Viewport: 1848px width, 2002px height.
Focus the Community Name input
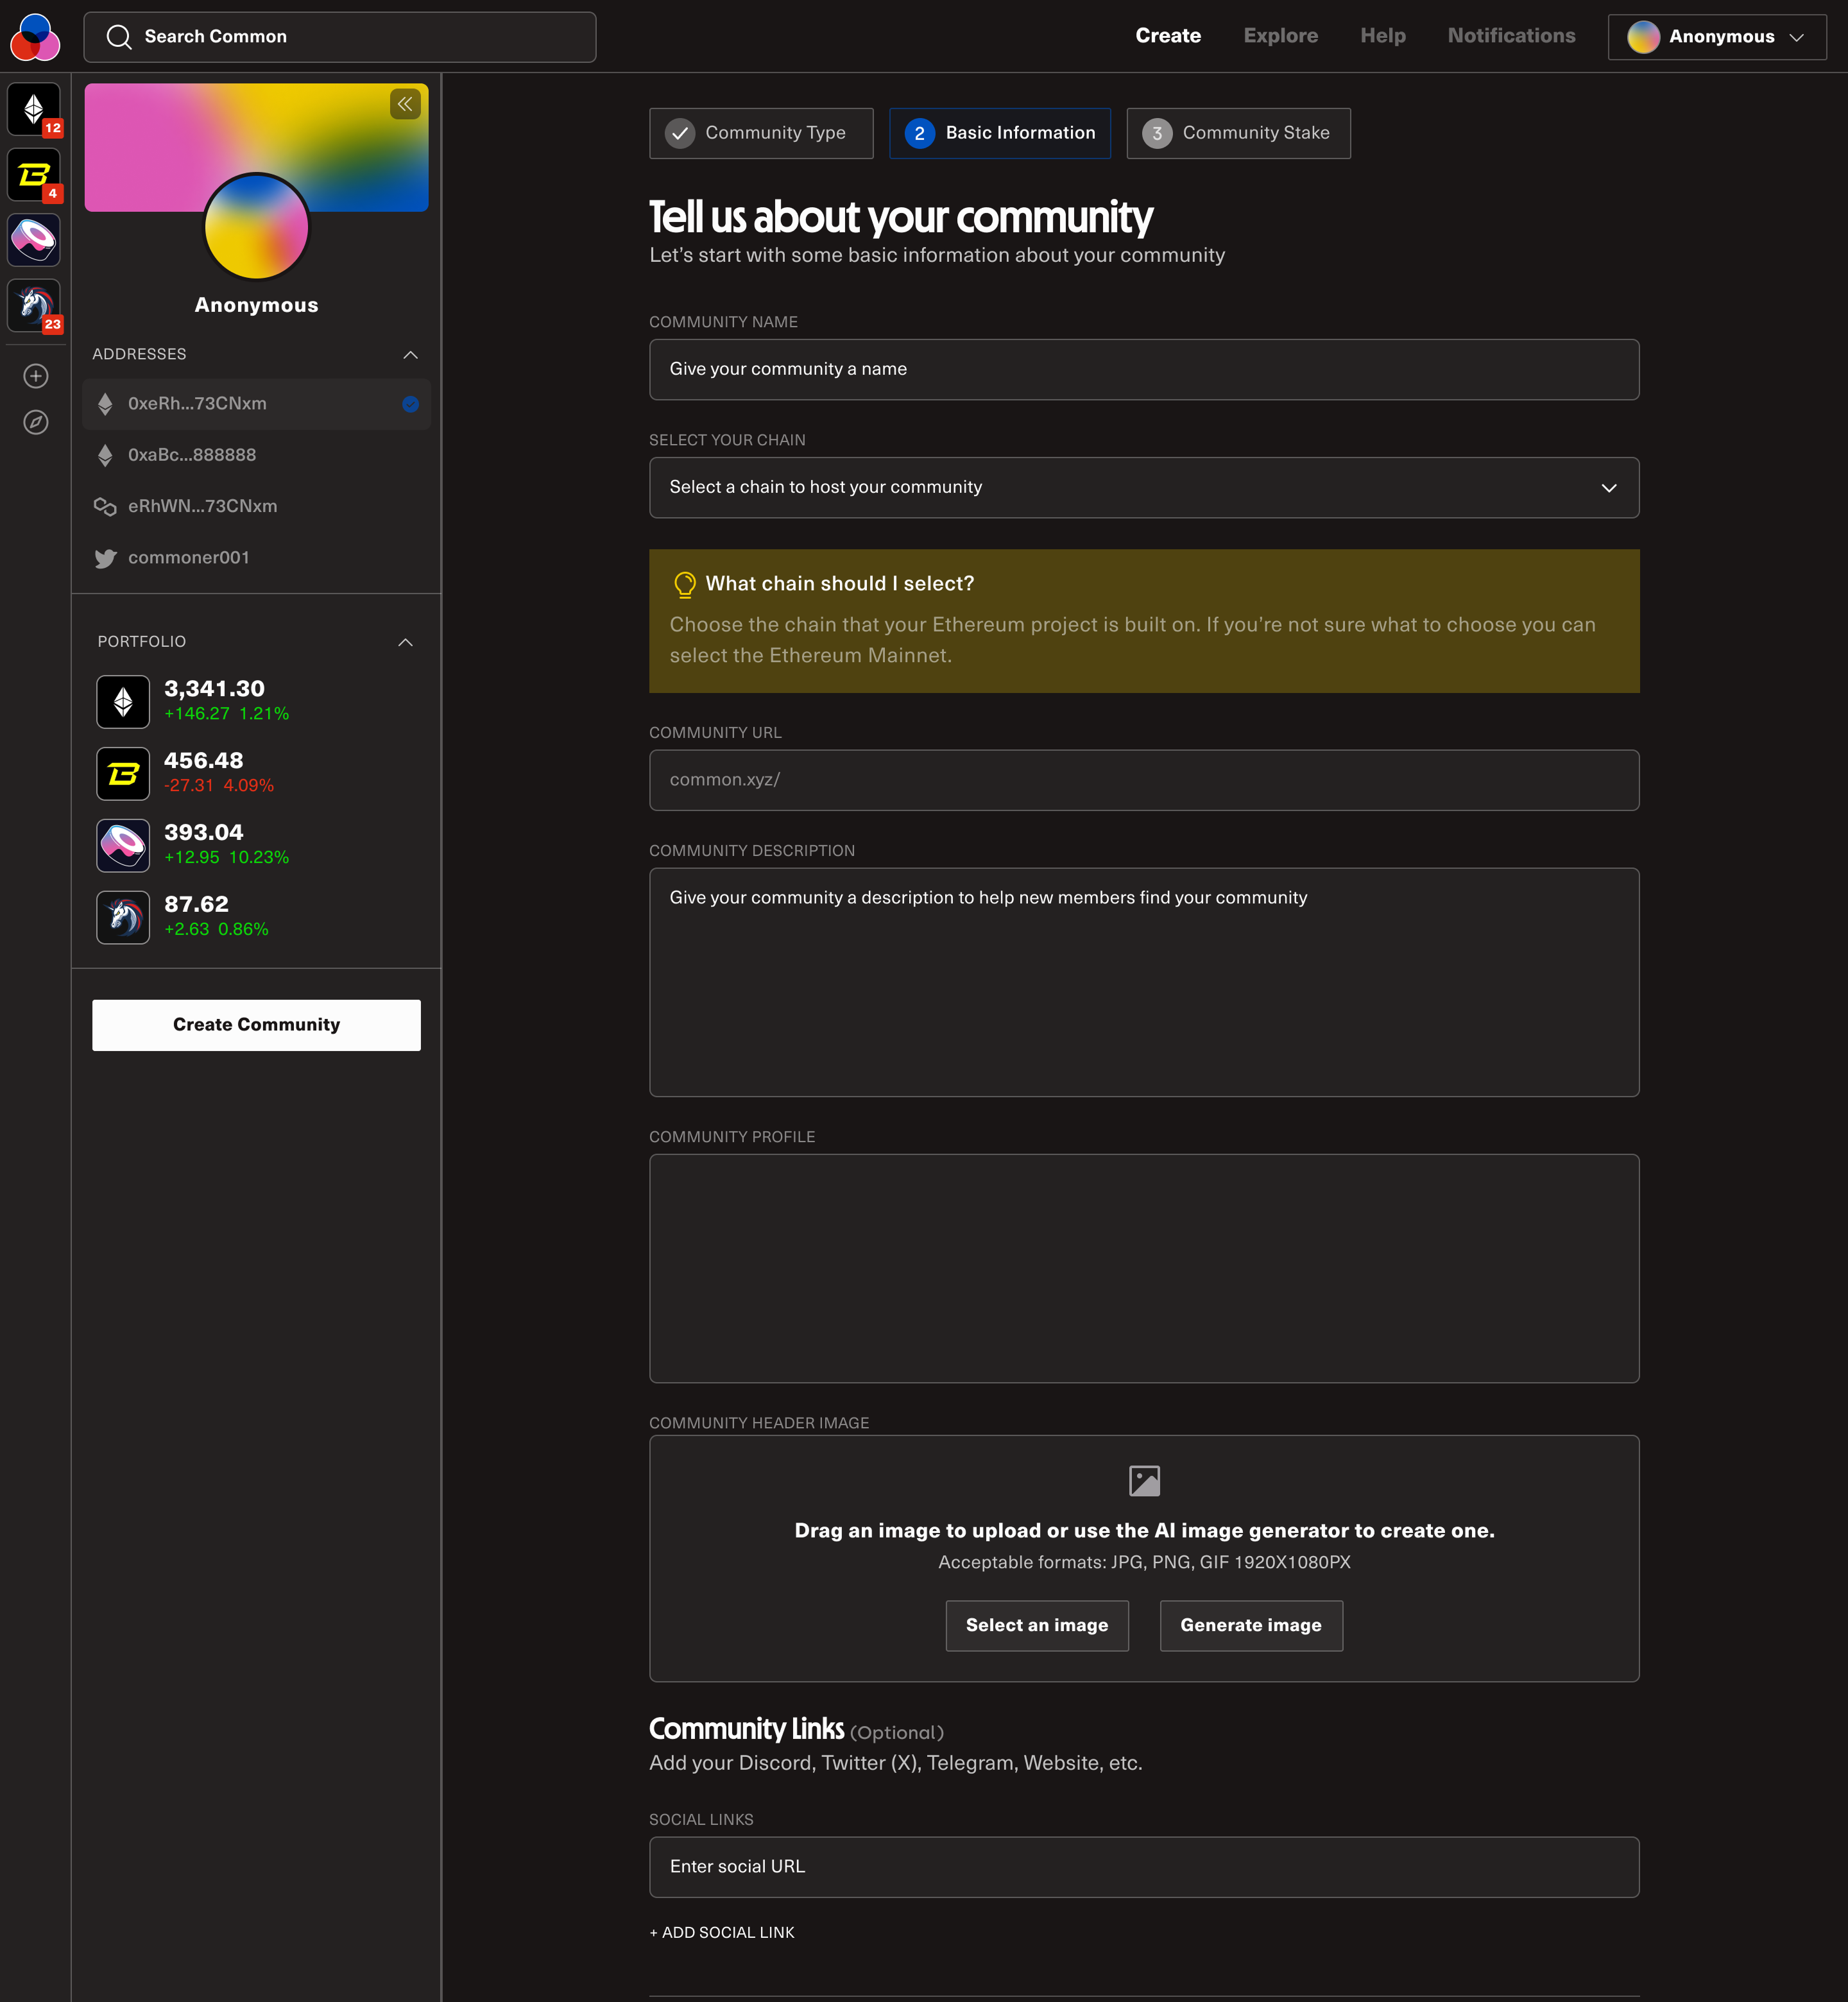tap(1144, 370)
